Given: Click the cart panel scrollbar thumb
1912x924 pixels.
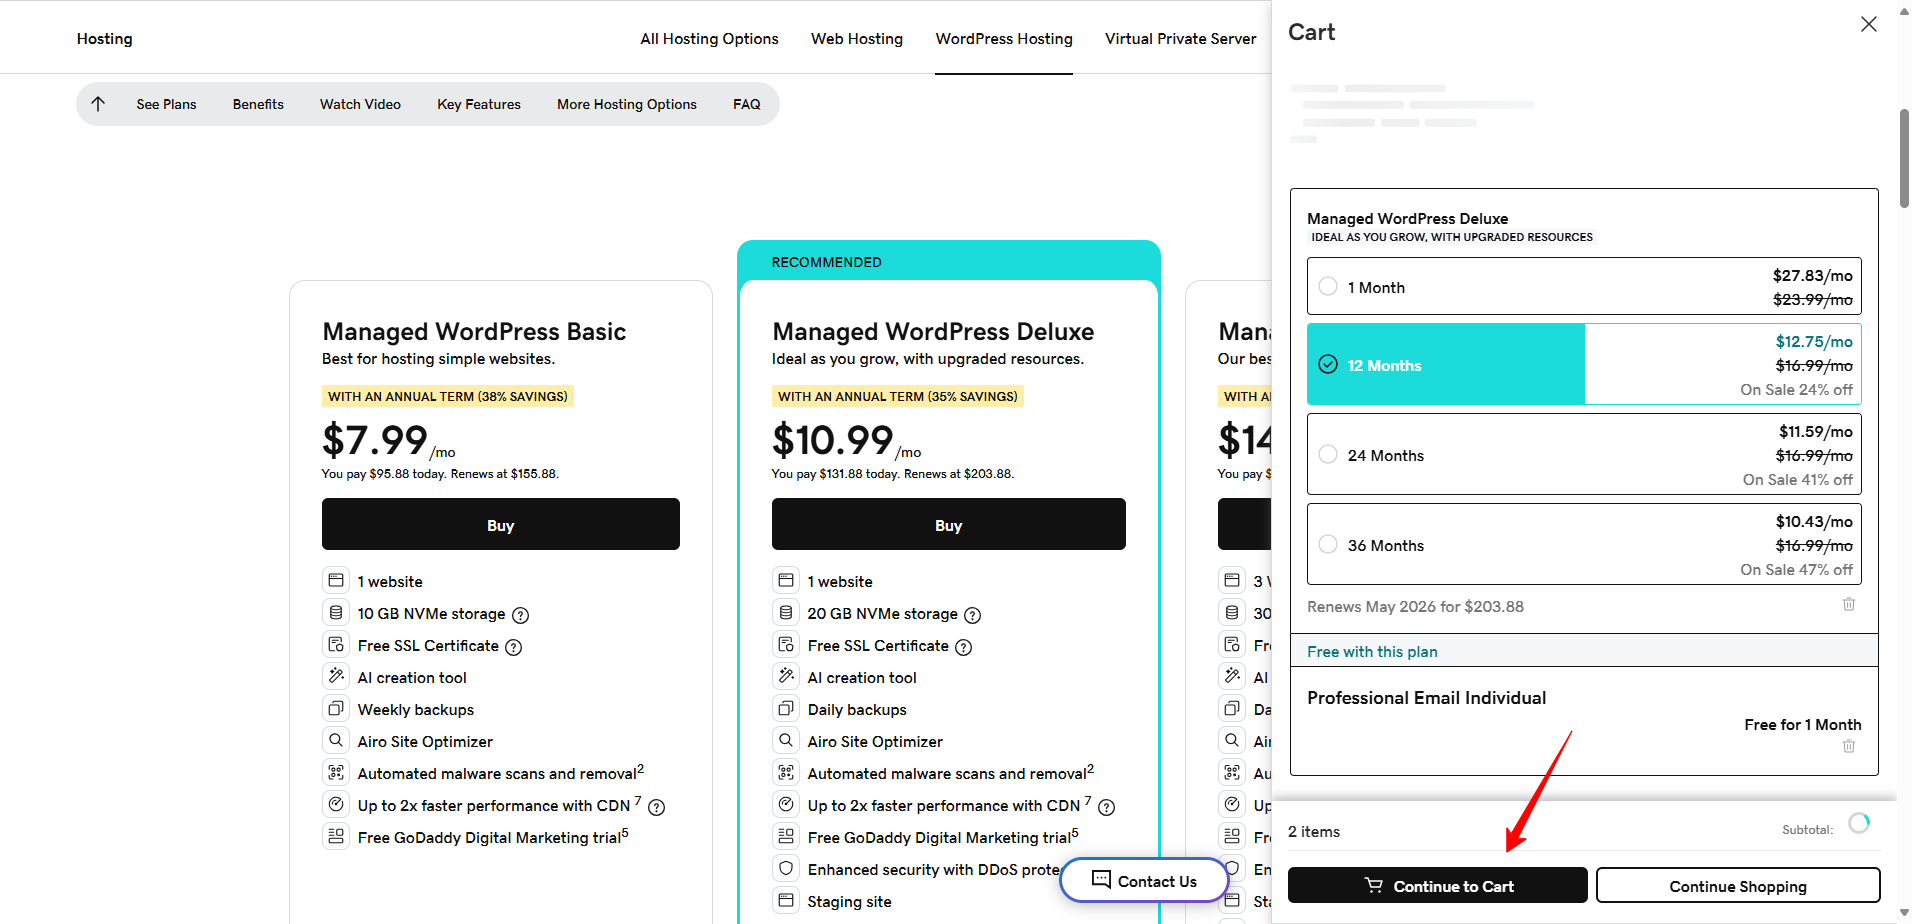Looking at the screenshot, I should (x=1904, y=159).
